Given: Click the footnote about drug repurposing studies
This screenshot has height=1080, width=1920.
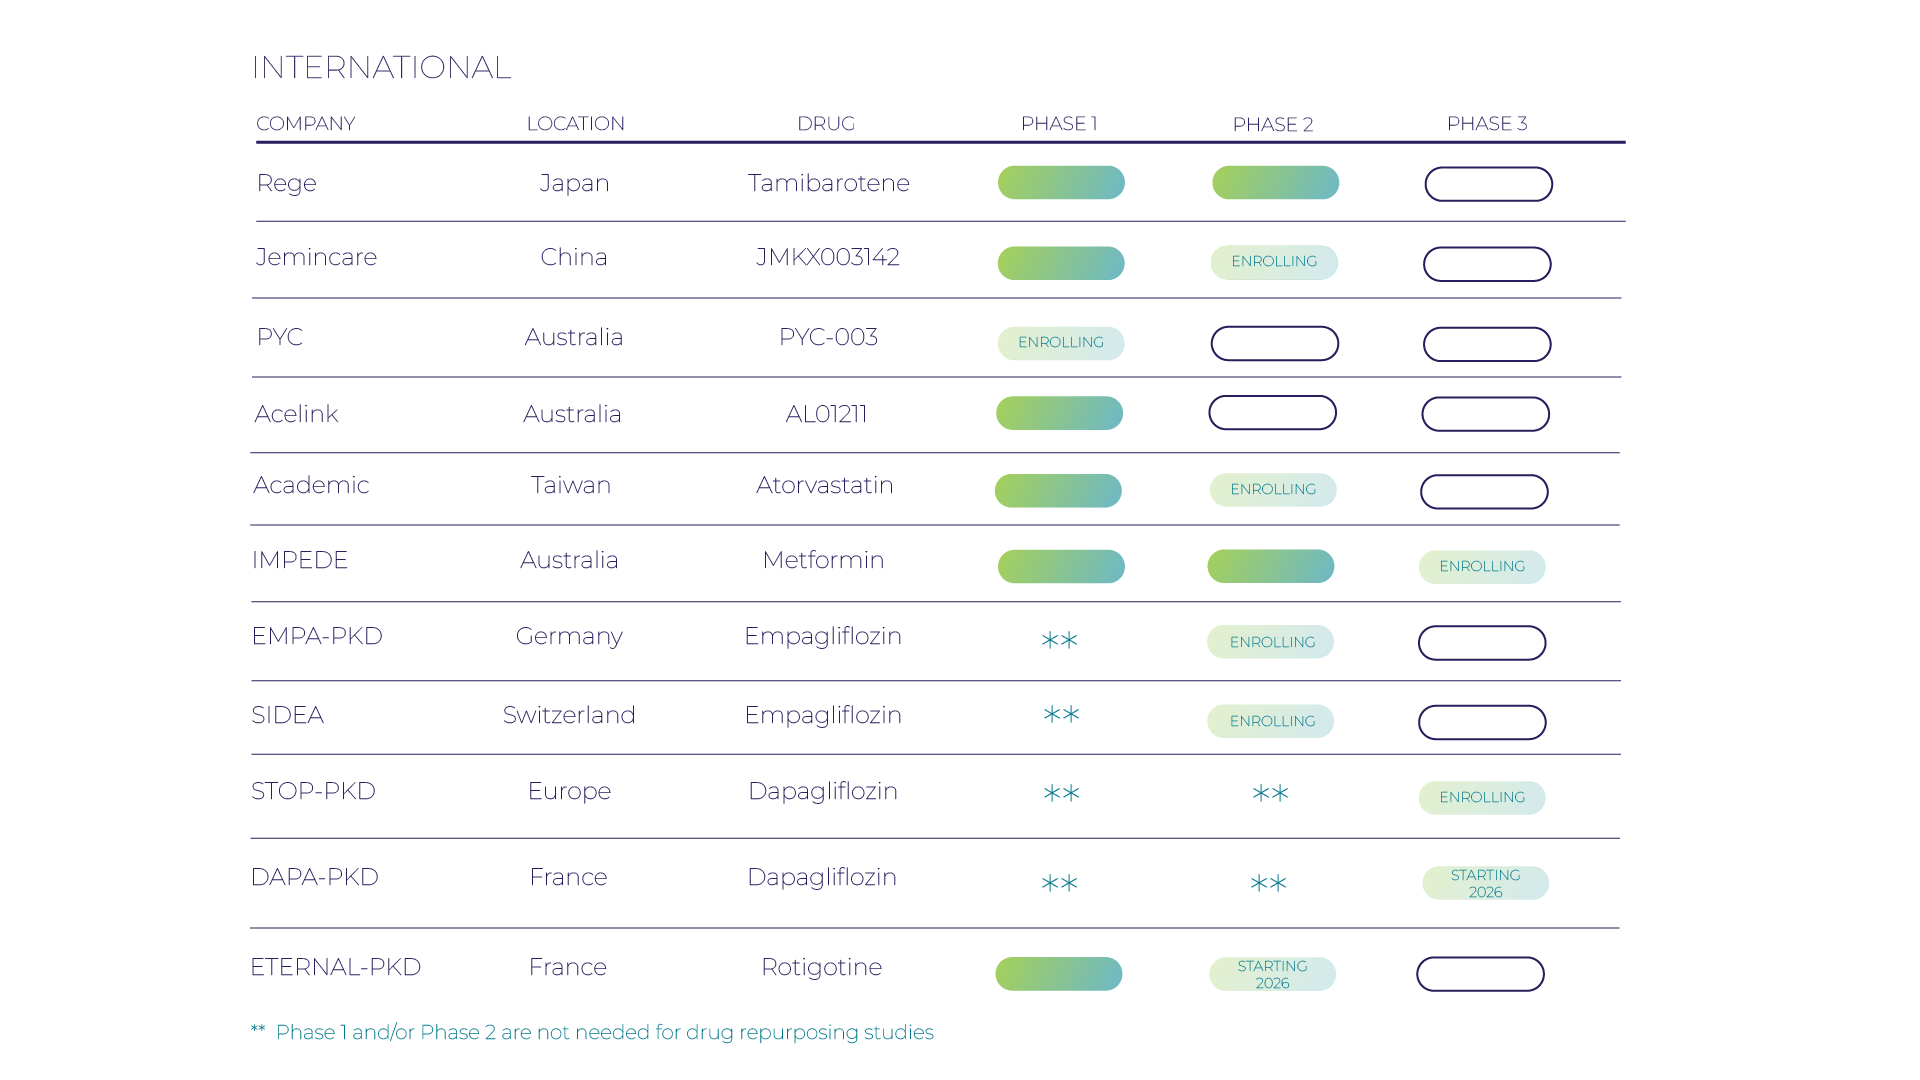Looking at the screenshot, I should click(x=604, y=1032).
